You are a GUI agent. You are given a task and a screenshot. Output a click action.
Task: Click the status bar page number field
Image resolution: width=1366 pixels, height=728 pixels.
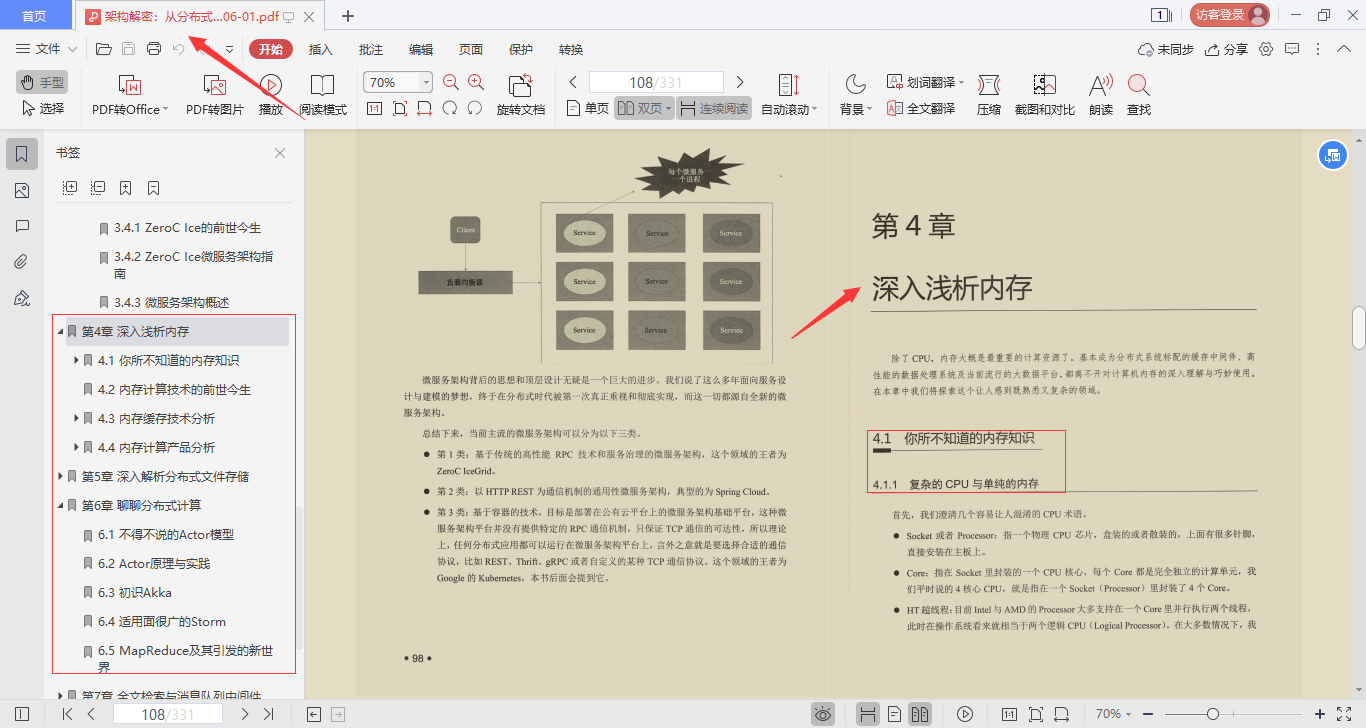(167, 714)
